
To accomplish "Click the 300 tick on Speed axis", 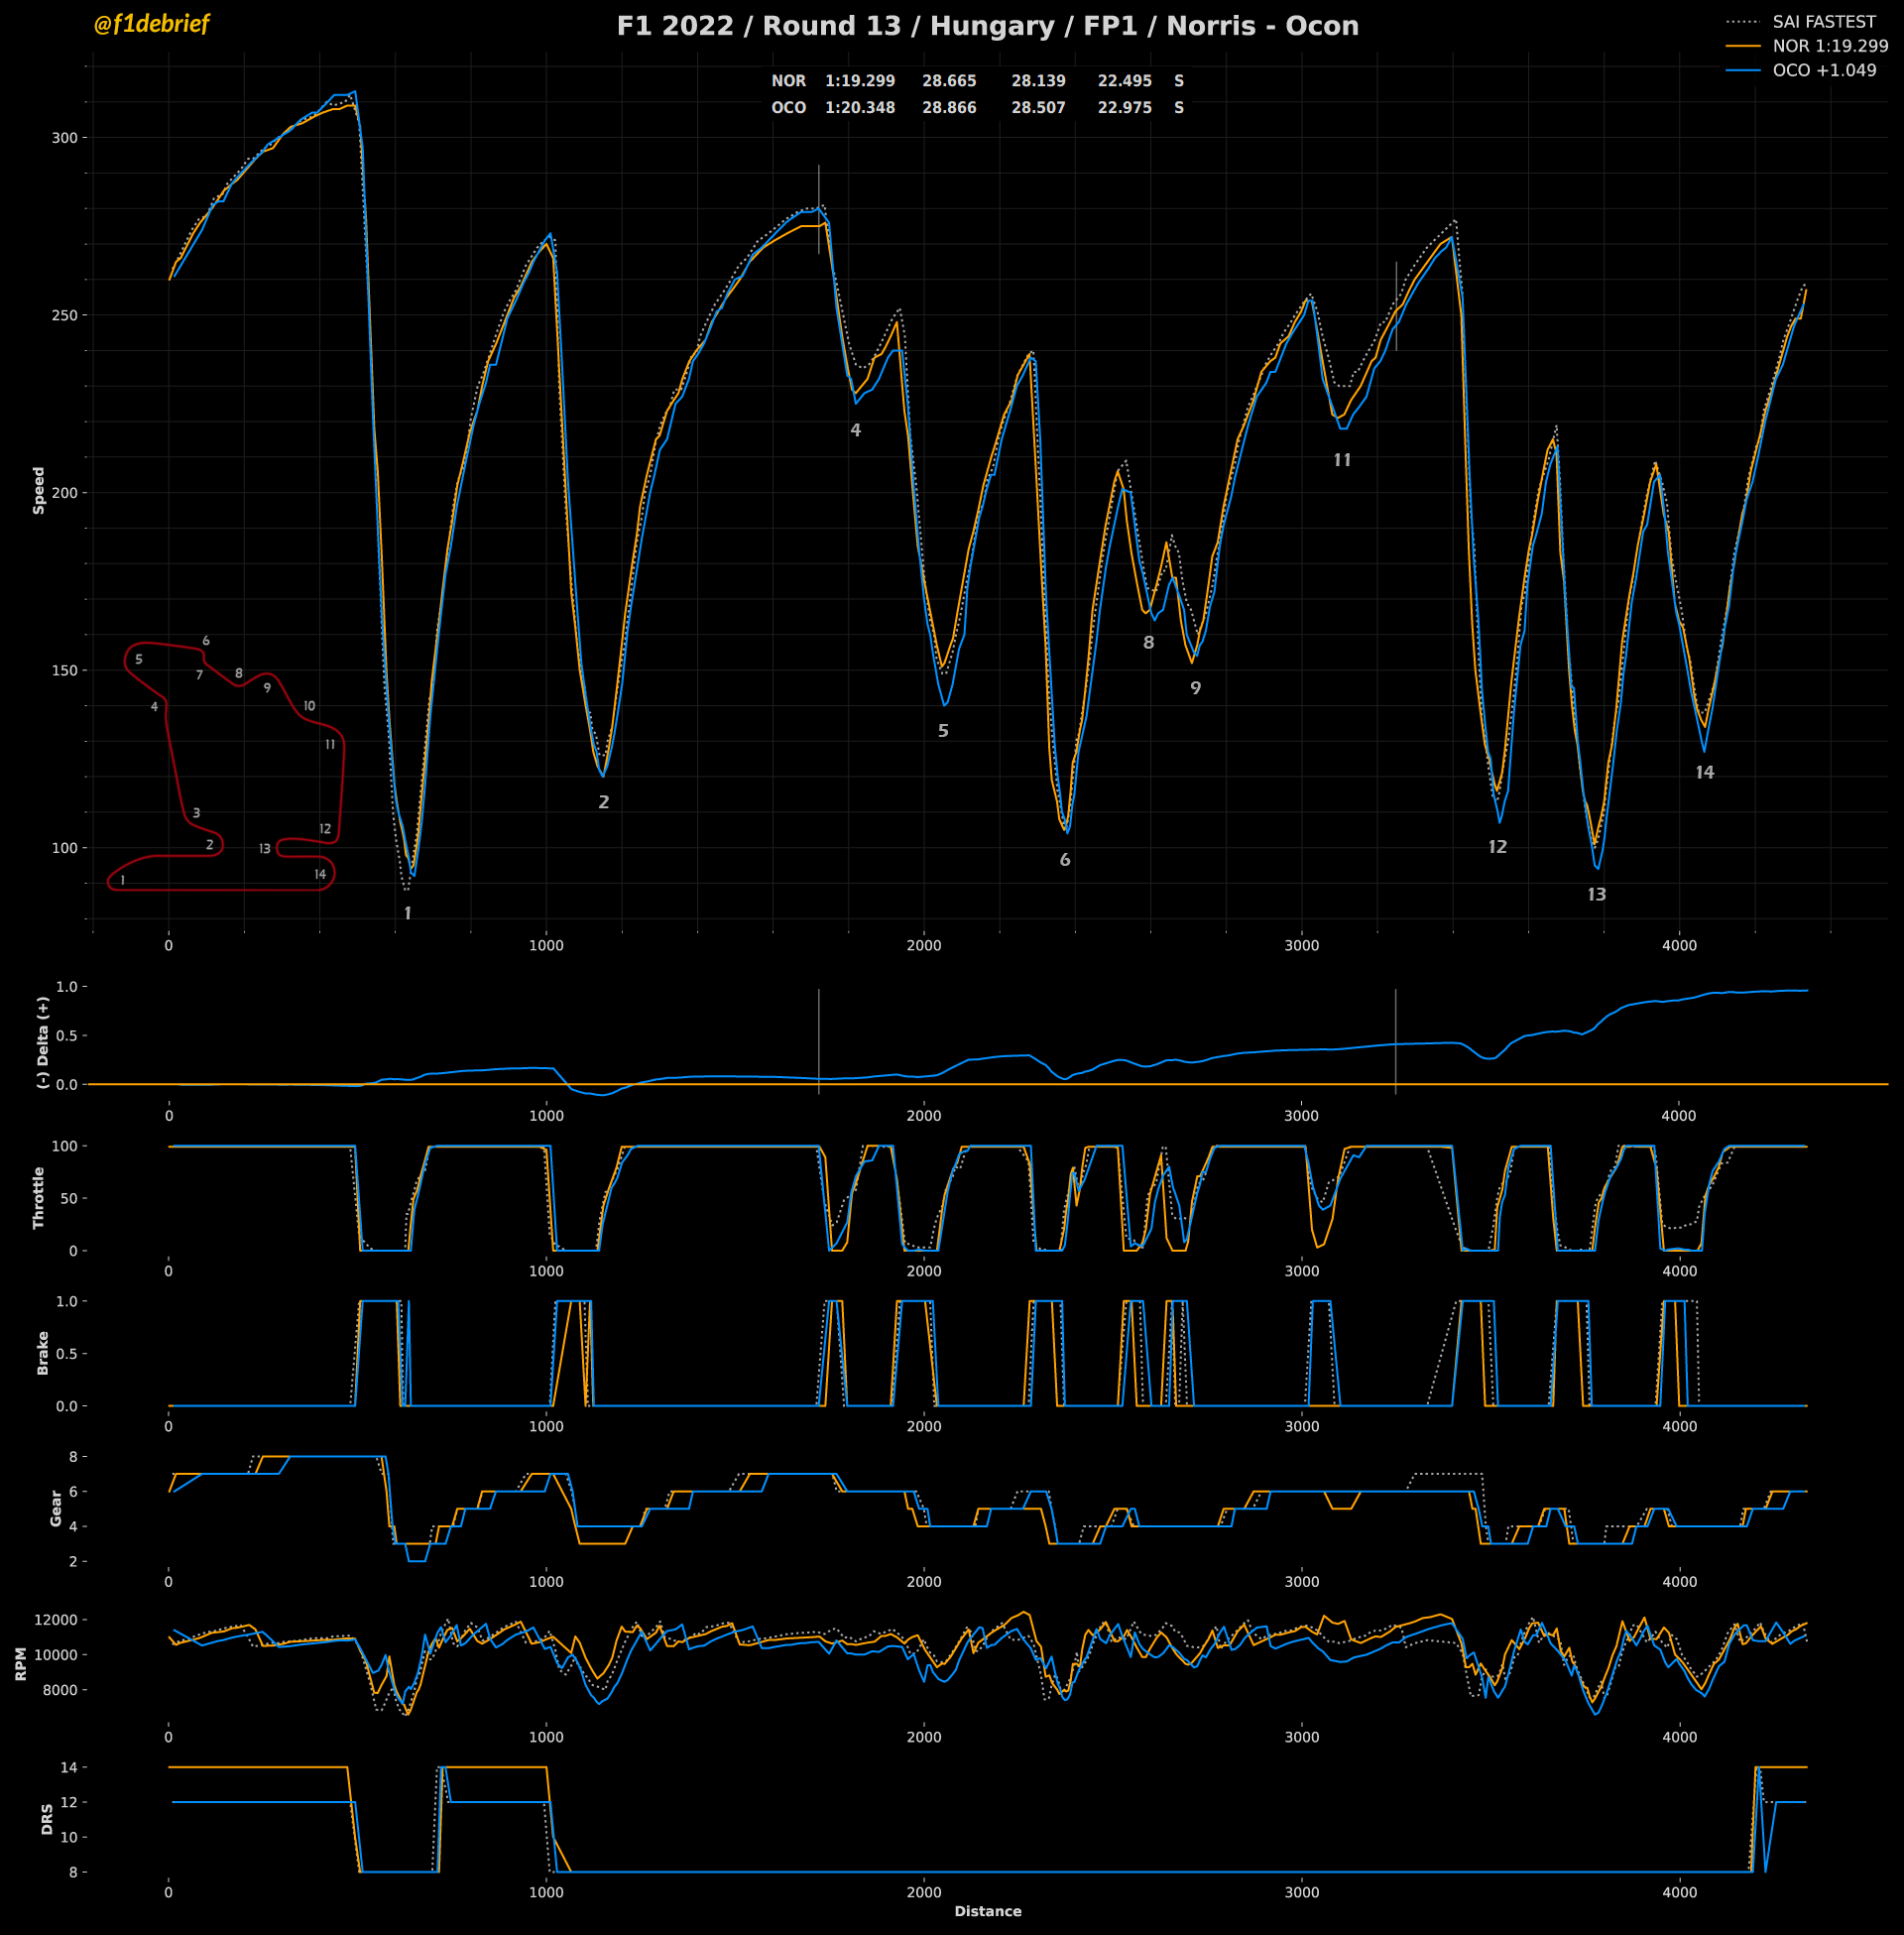I will pos(64,138).
